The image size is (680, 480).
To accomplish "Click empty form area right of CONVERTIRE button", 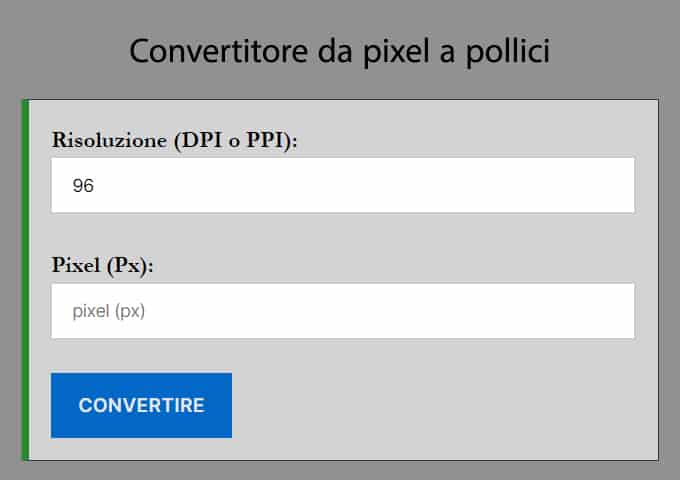I will point(440,405).
